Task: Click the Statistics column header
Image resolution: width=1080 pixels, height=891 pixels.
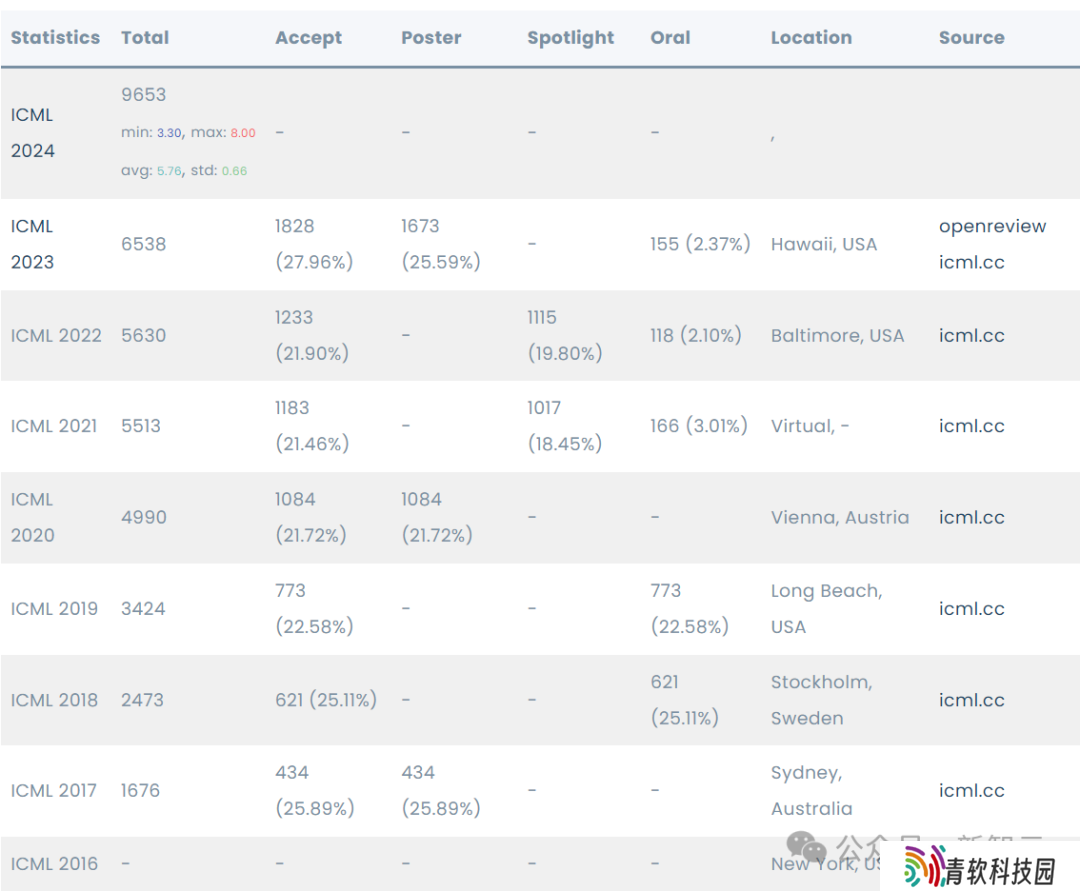Action: [x=55, y=37]
